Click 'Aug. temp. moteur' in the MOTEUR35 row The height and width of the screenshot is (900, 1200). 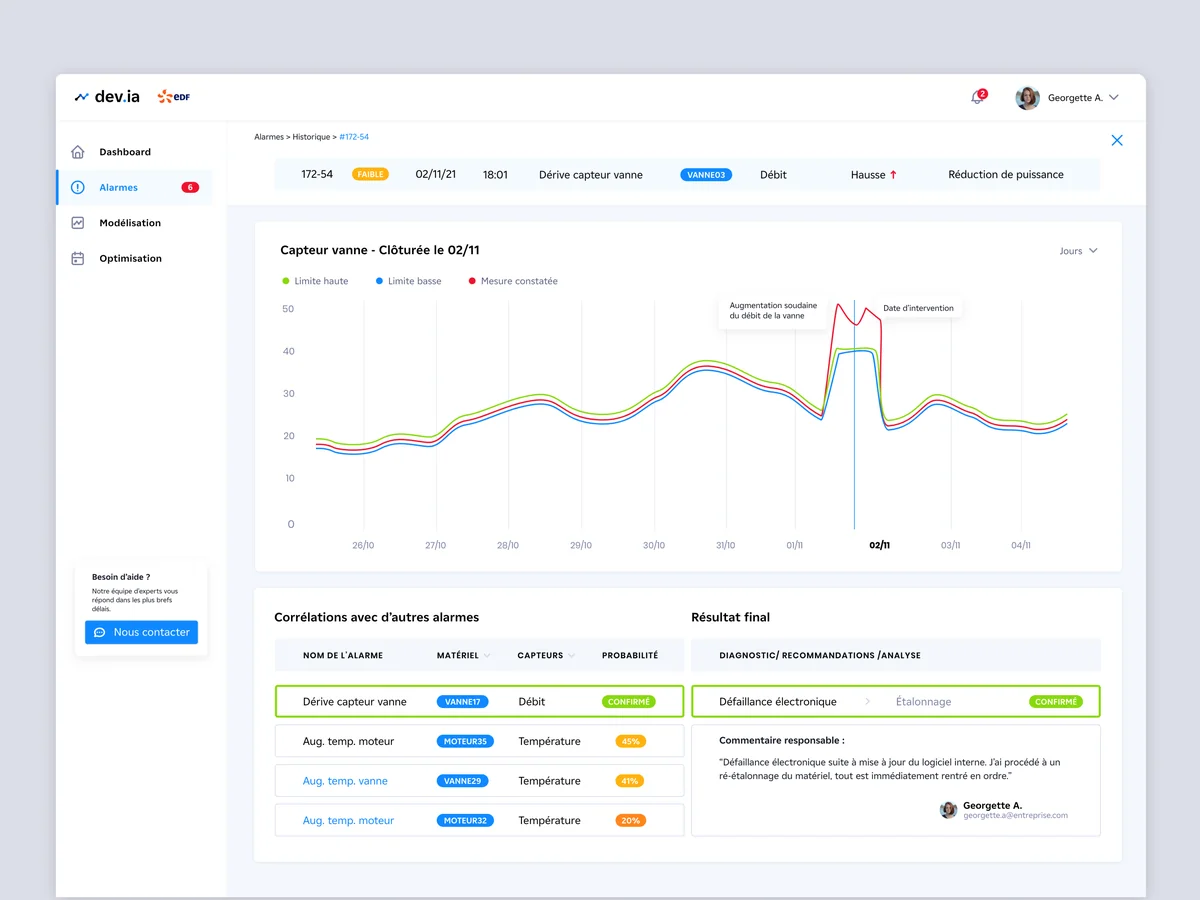coord(348,741)
